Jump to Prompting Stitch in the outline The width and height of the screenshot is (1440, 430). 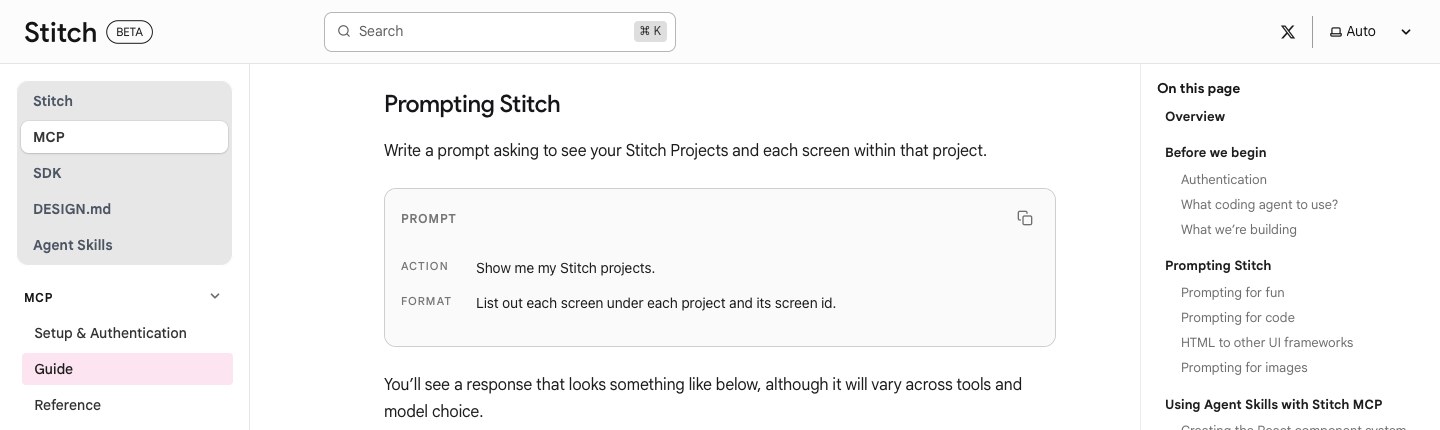coord(1218,265)
